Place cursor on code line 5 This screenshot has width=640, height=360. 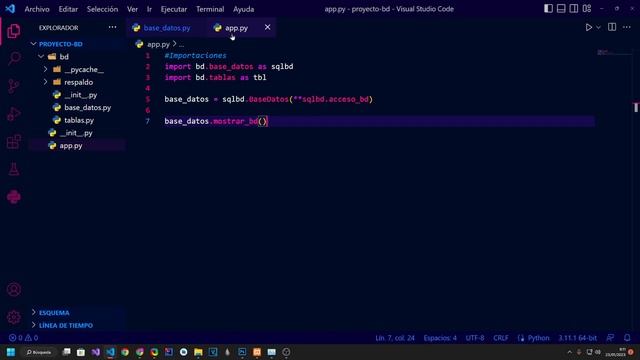pos(269,99)
